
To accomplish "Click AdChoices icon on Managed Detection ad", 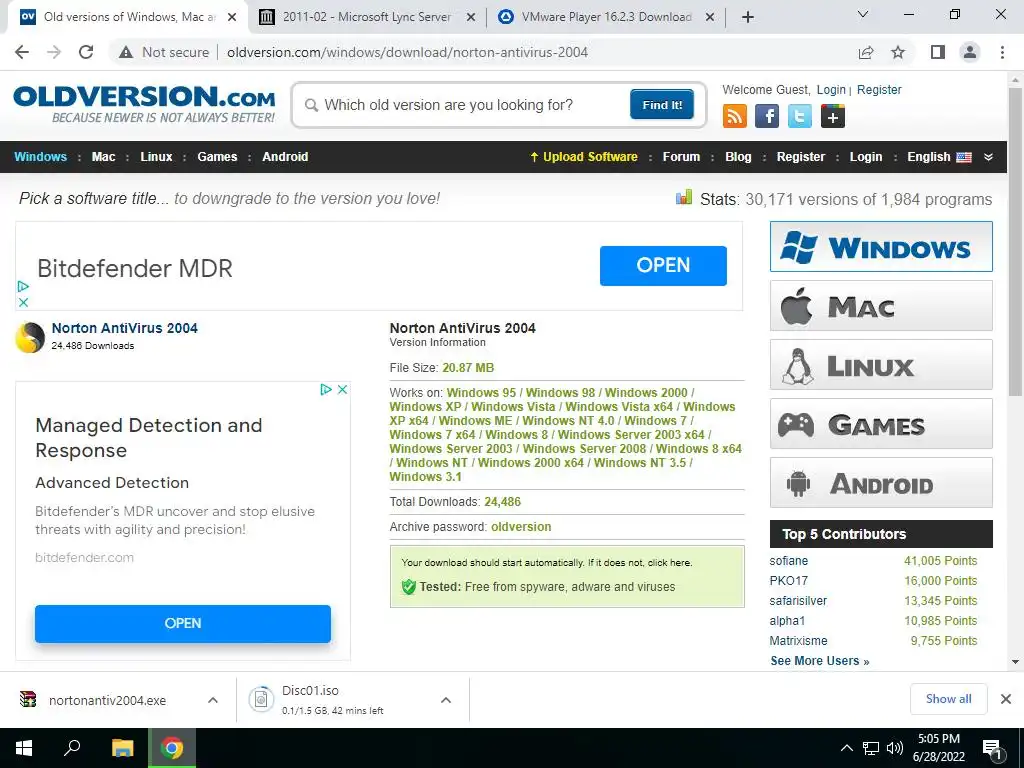I will [x=326, y=389].
